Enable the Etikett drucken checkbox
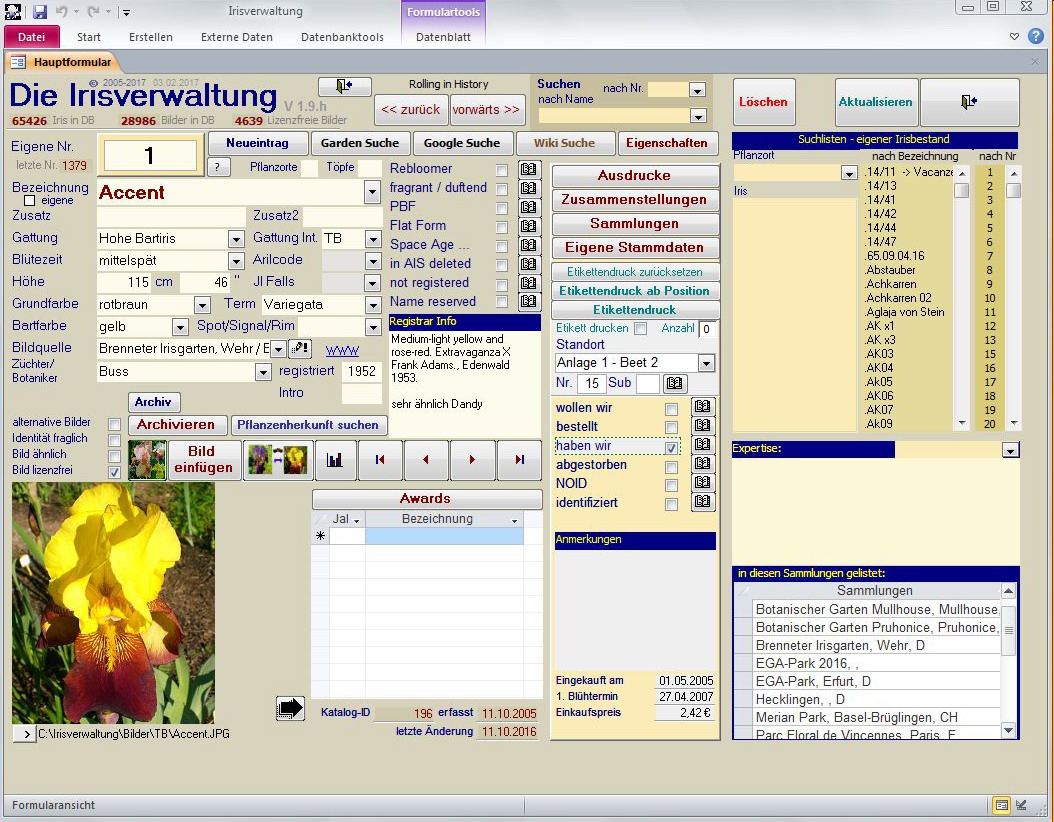 click(x=641, y=329)
